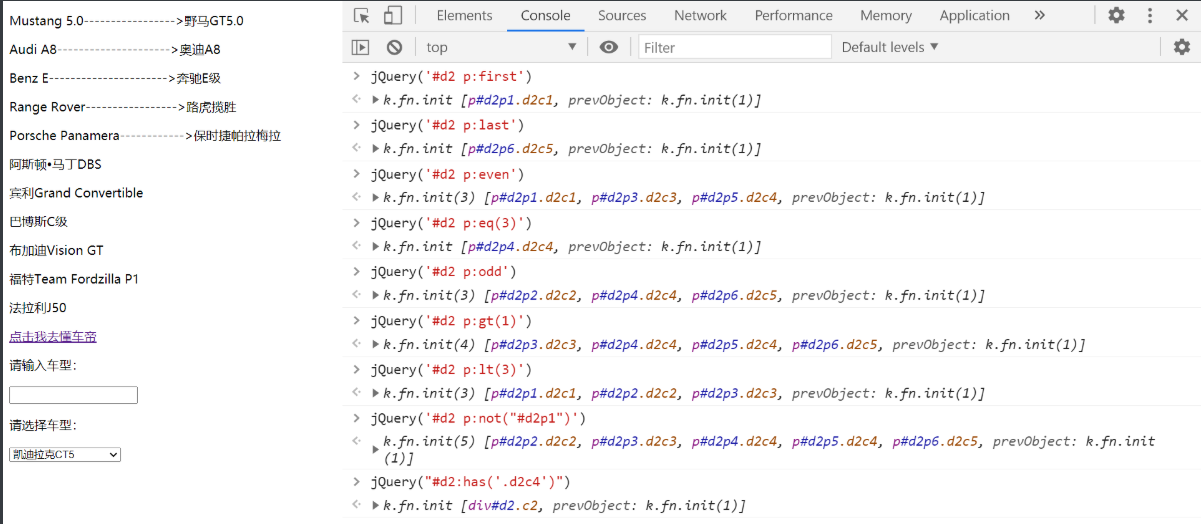Click the 请输入车型 text input field
The image size is (1201, 524).
pos(73,395)
